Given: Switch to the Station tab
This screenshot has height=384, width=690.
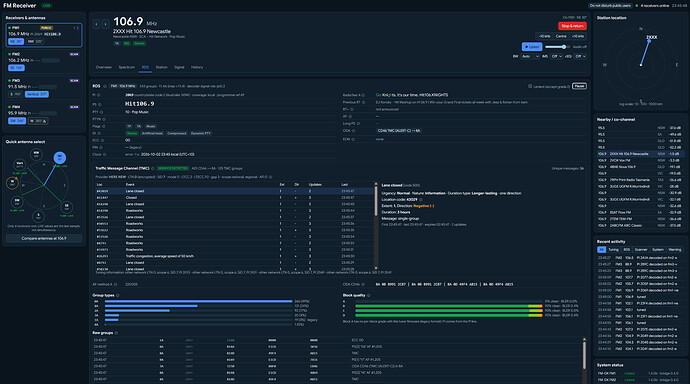Looking at the screenshot, I should (x=161, y=67).
